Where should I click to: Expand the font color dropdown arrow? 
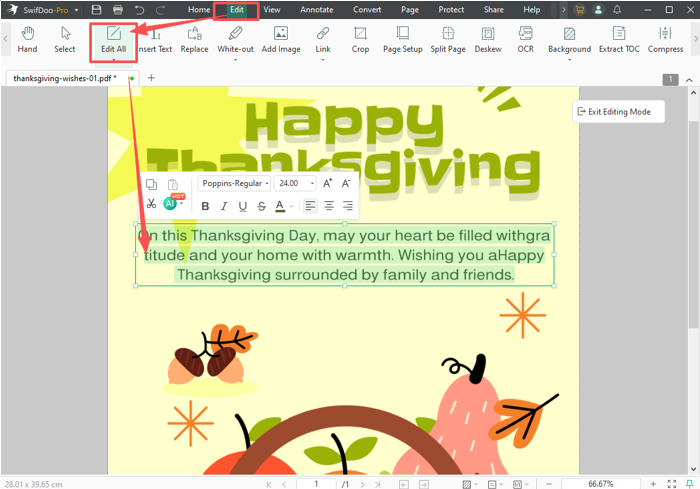click(291, 206)
